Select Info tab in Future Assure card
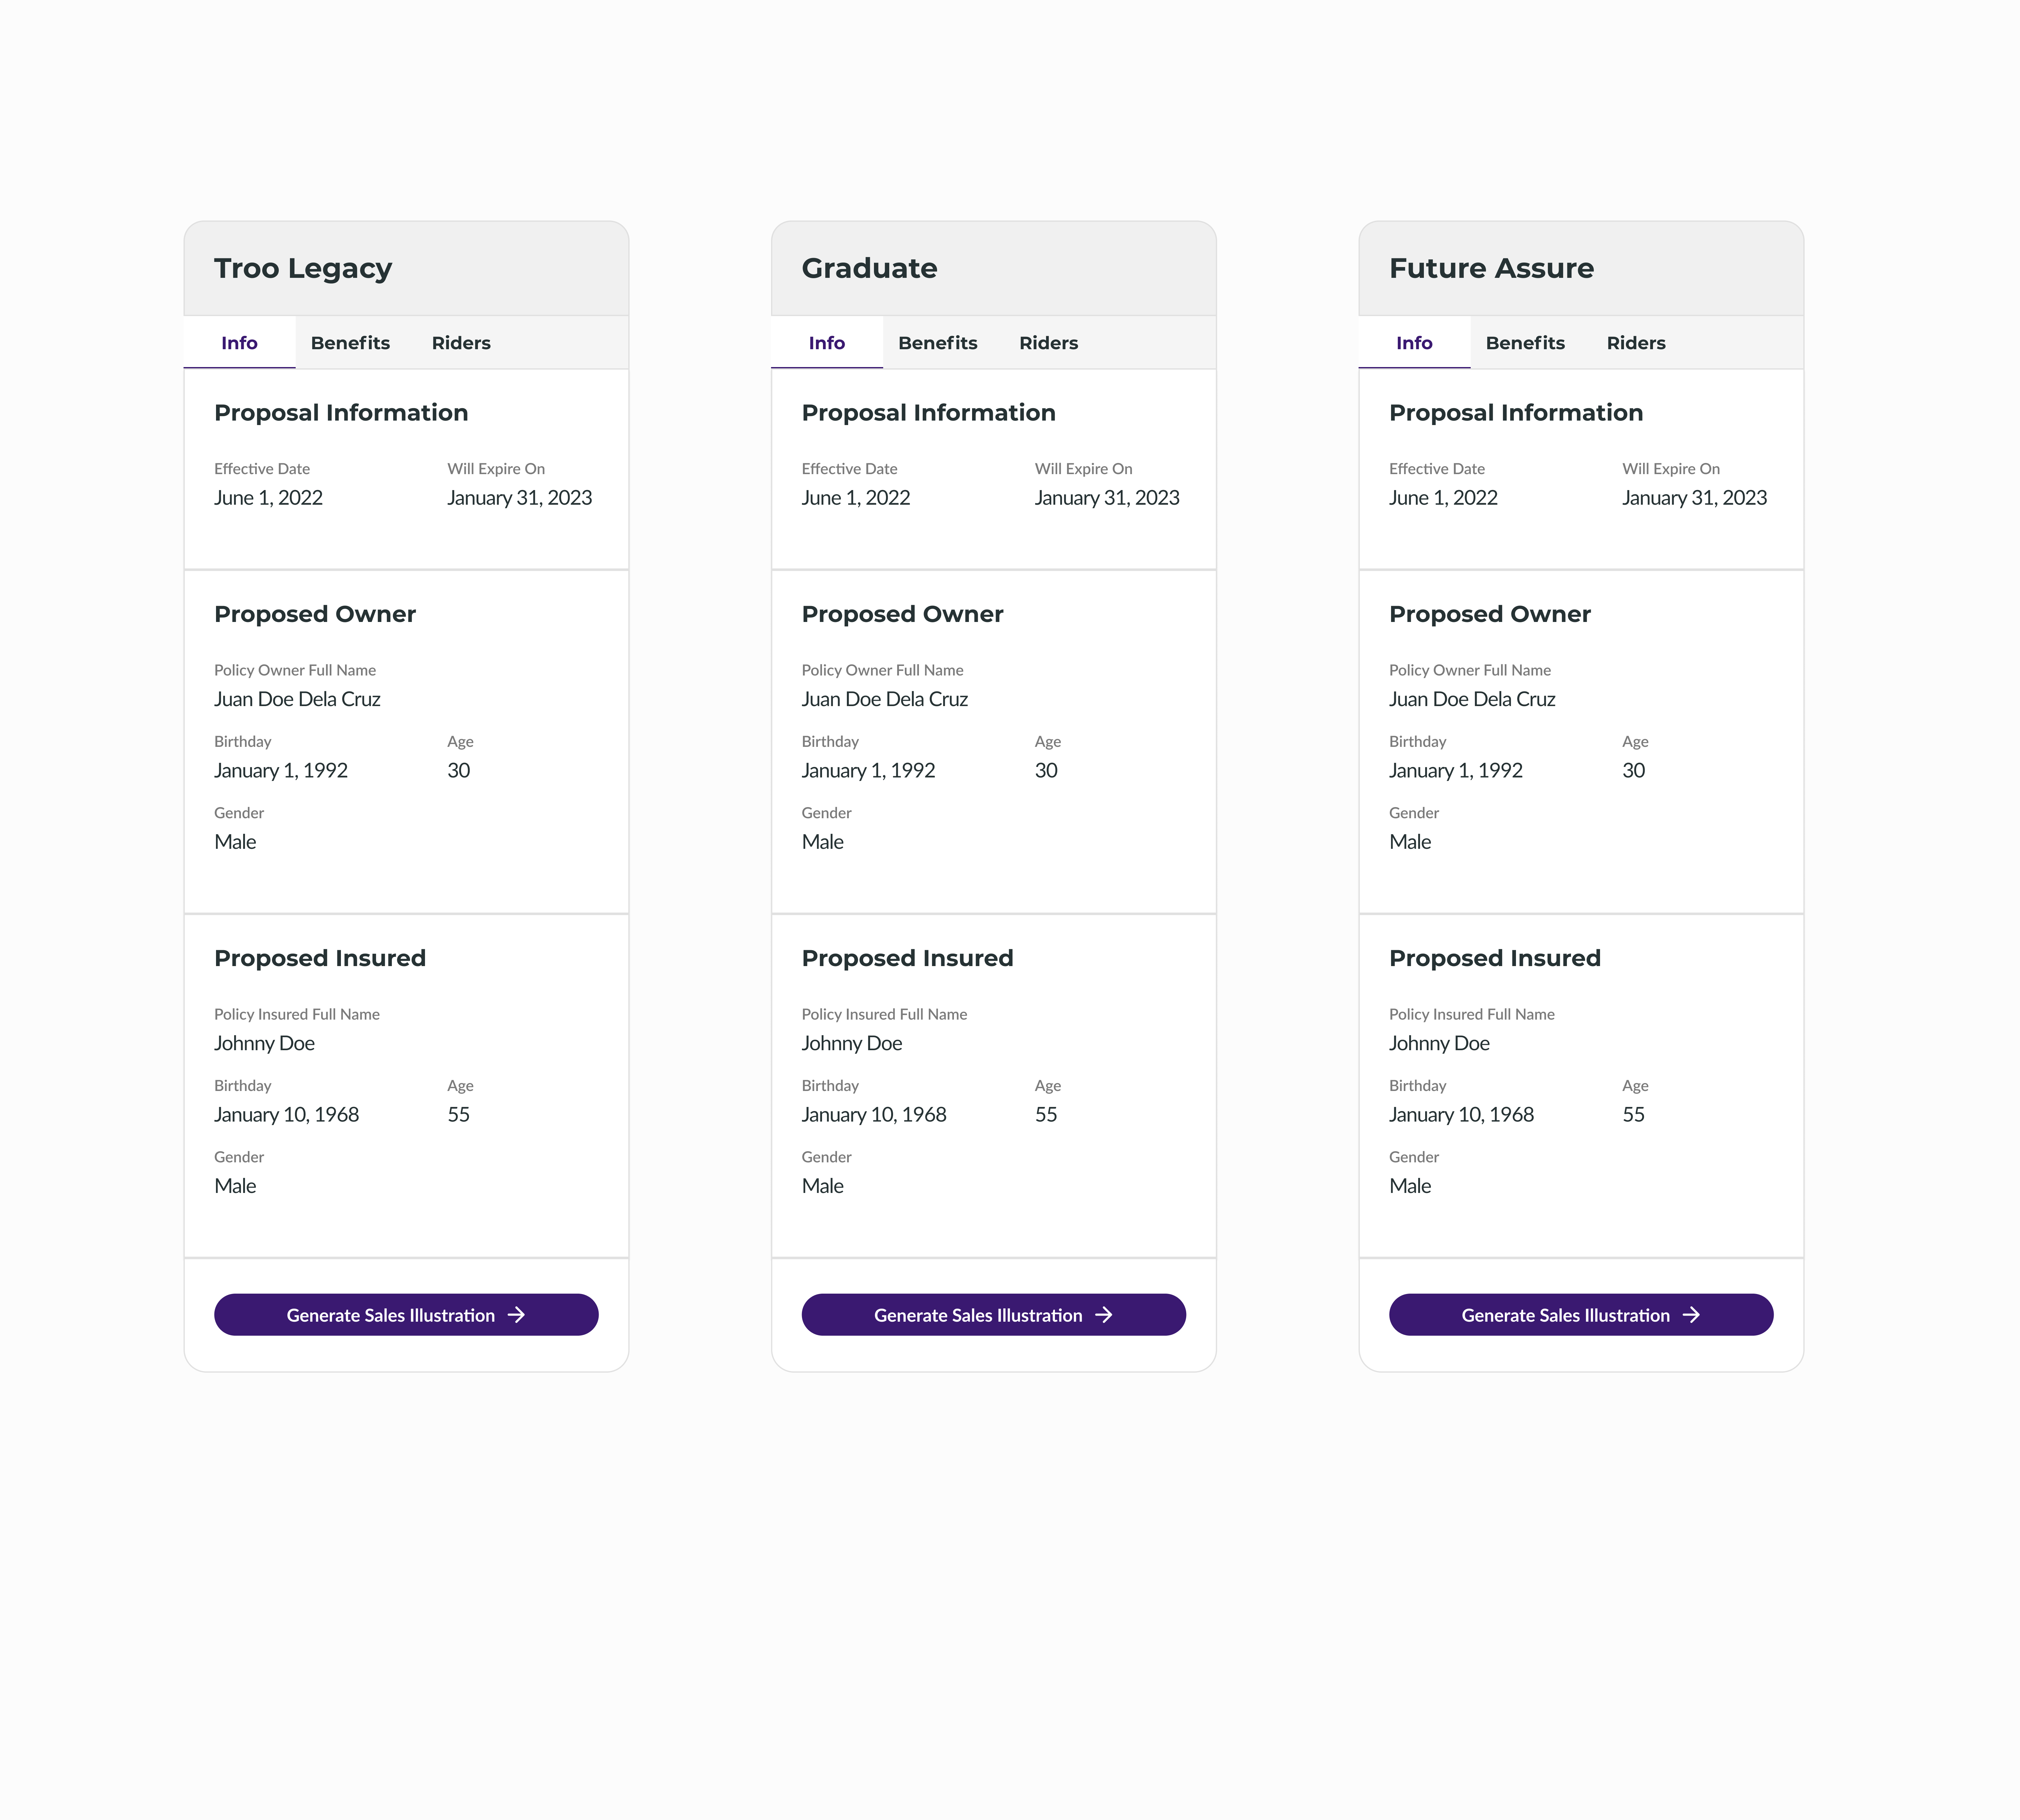This screenshot has width=2020, height=1820. point(1414,343)
